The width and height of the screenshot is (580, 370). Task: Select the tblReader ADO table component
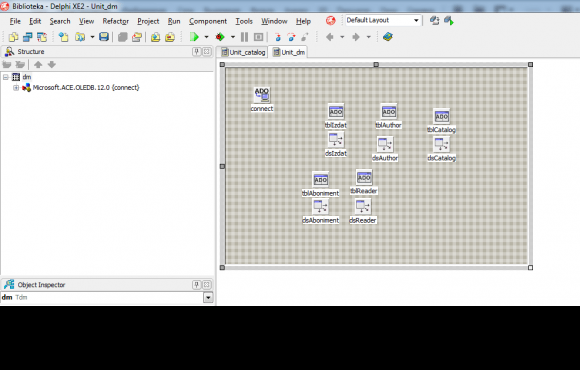click(364, 178)
